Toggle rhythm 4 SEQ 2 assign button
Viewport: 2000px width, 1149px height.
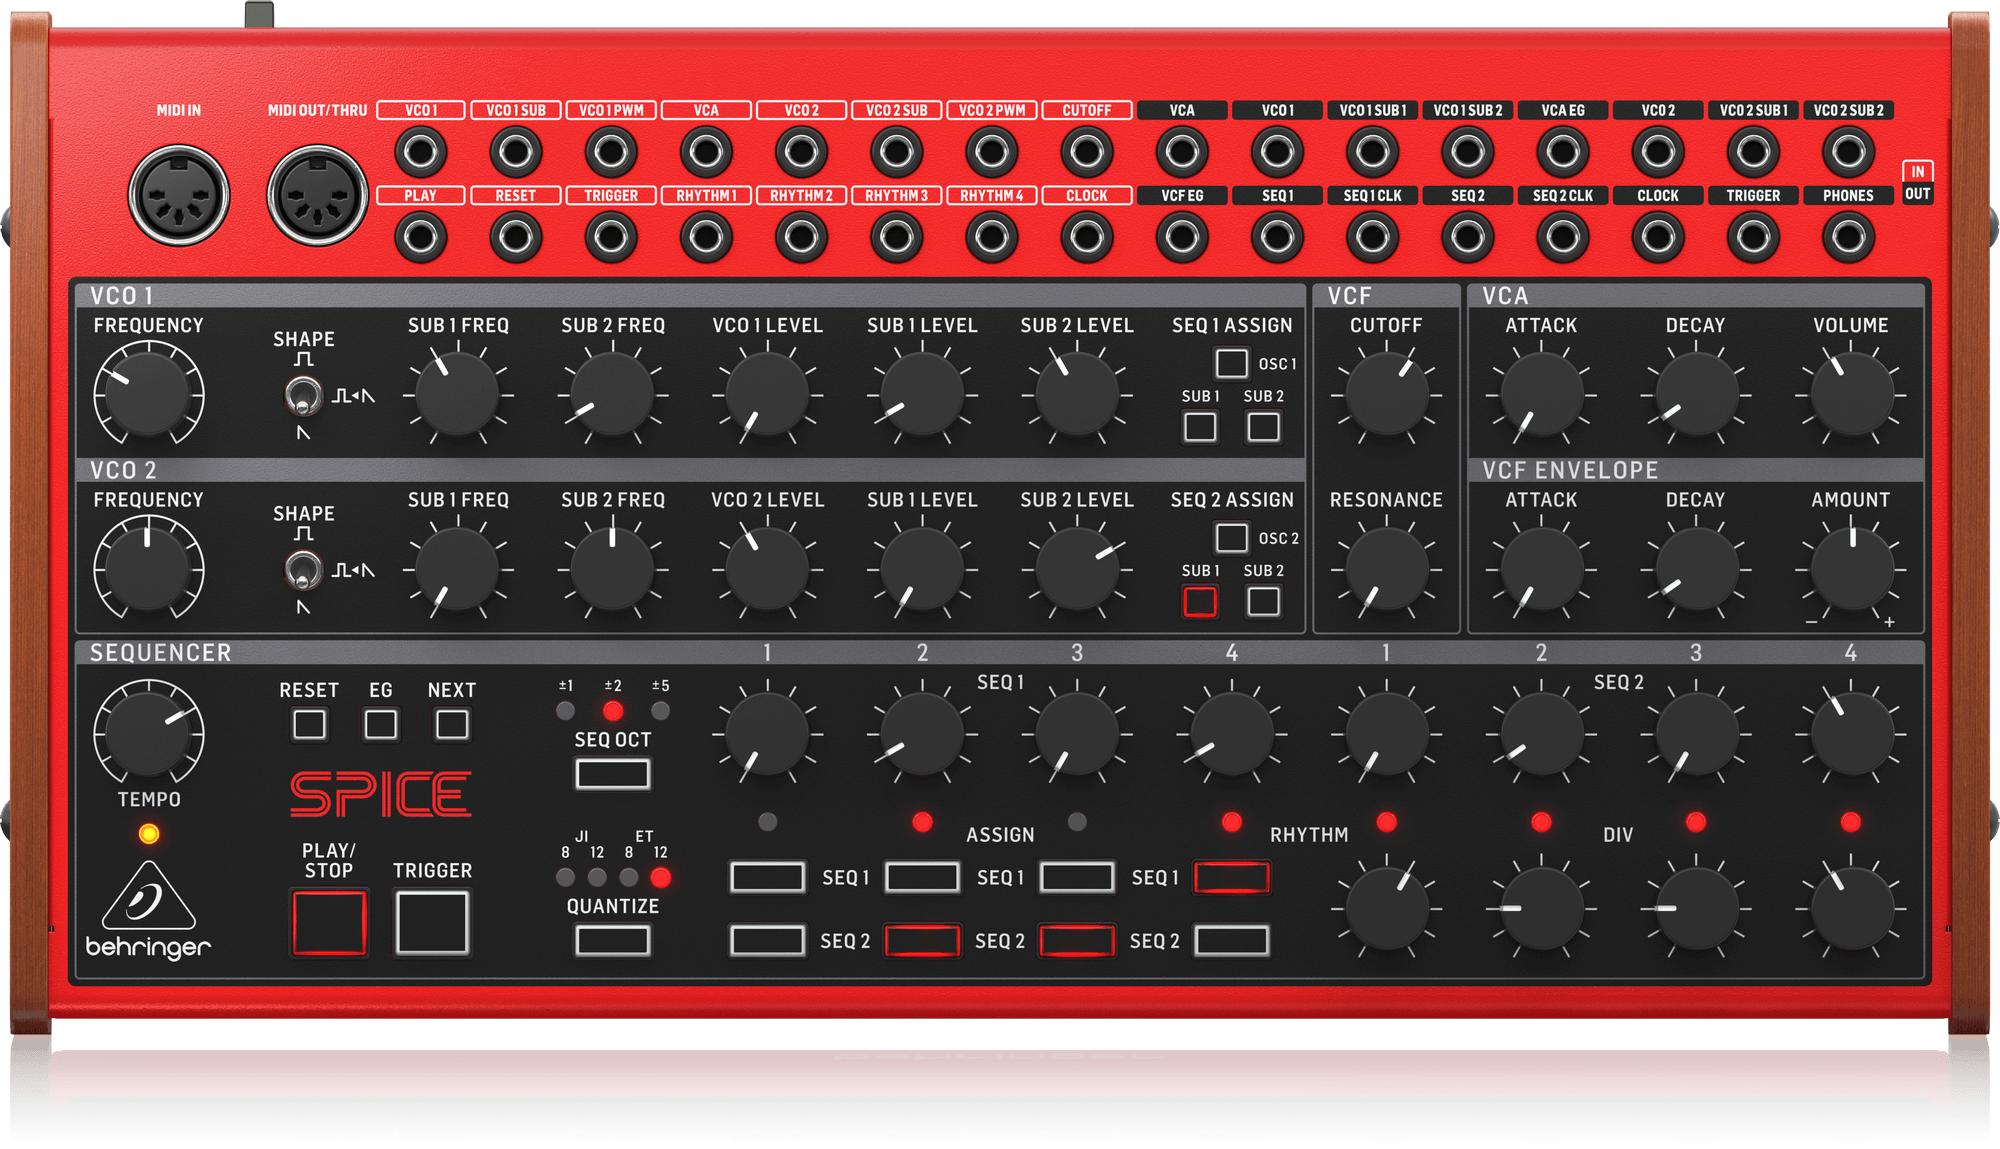click(x=1231, y=941)
